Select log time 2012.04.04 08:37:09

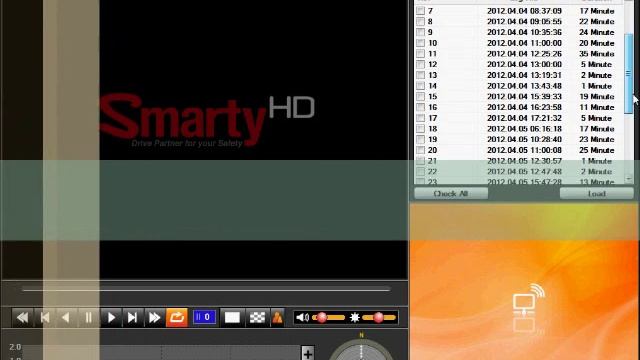(524, 11)
